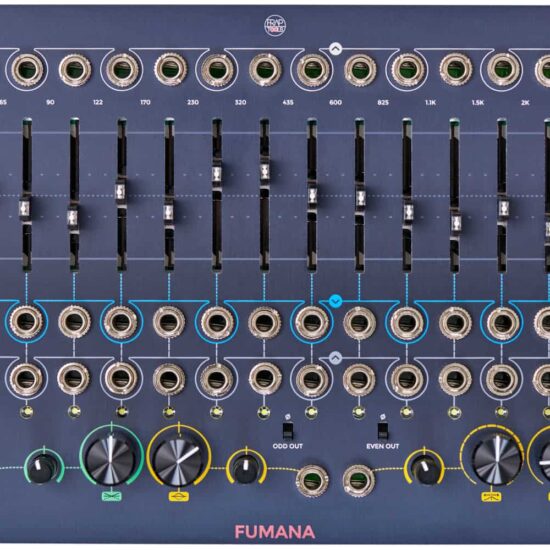The image size is (550, 550).
Task: Click the top-row jack of the 1.5K band
Action: (x=503, y=69)
